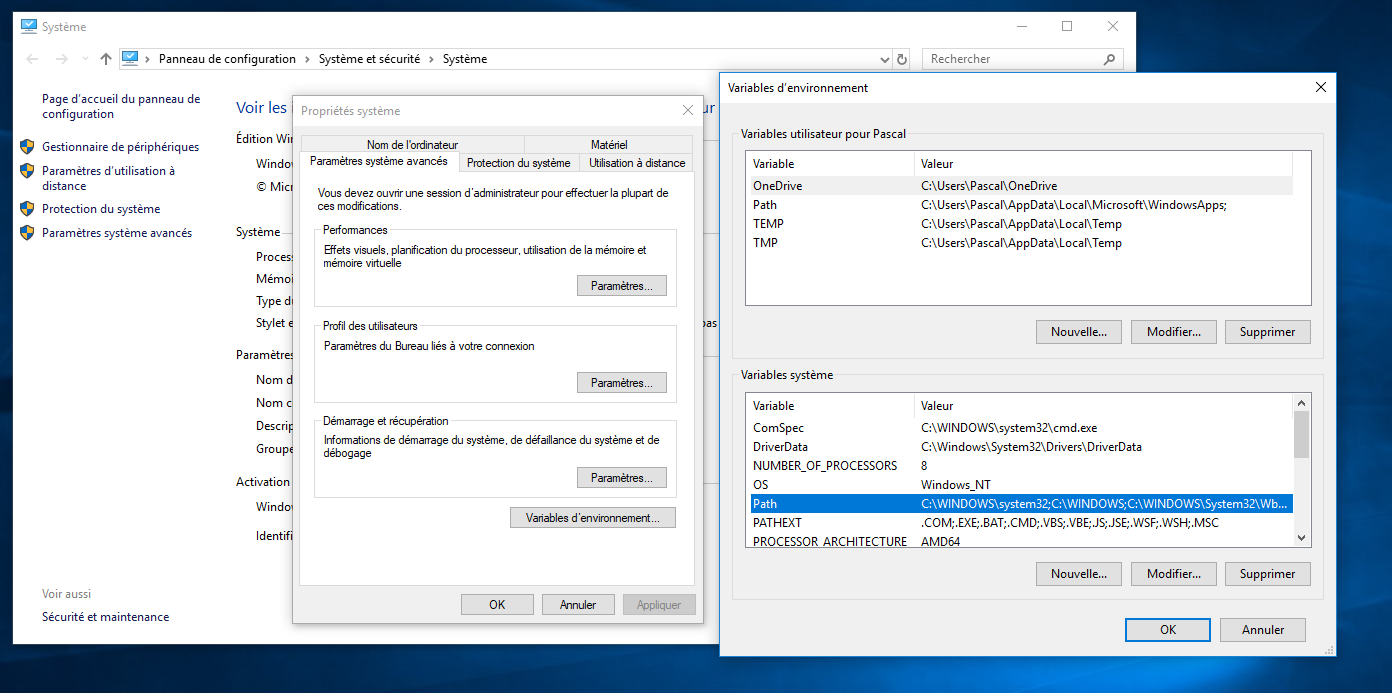Switch to Utilisation à distance tab
1392x693 pixels.
coord(637,163)
